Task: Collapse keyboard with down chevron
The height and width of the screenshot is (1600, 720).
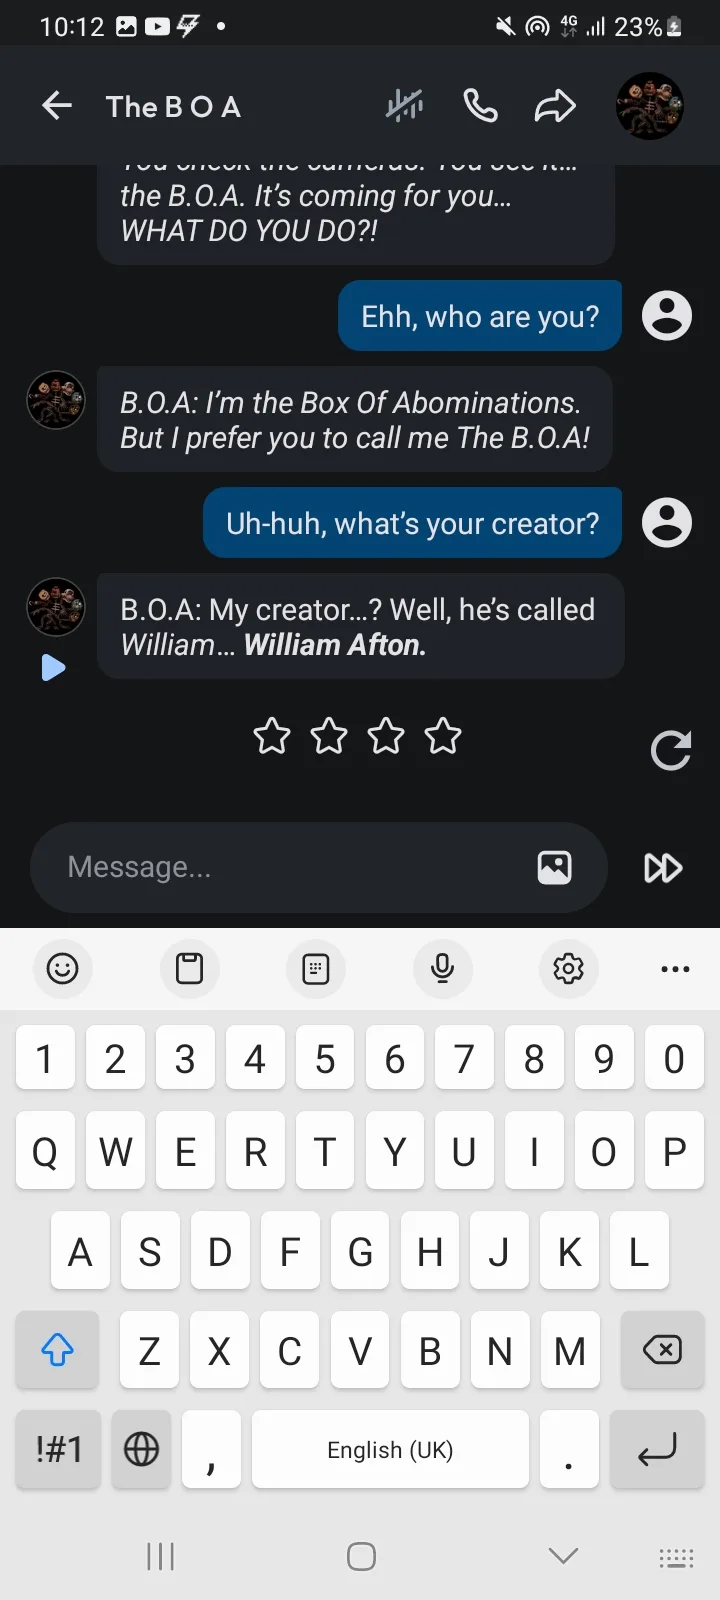Action: (564, 1555)
